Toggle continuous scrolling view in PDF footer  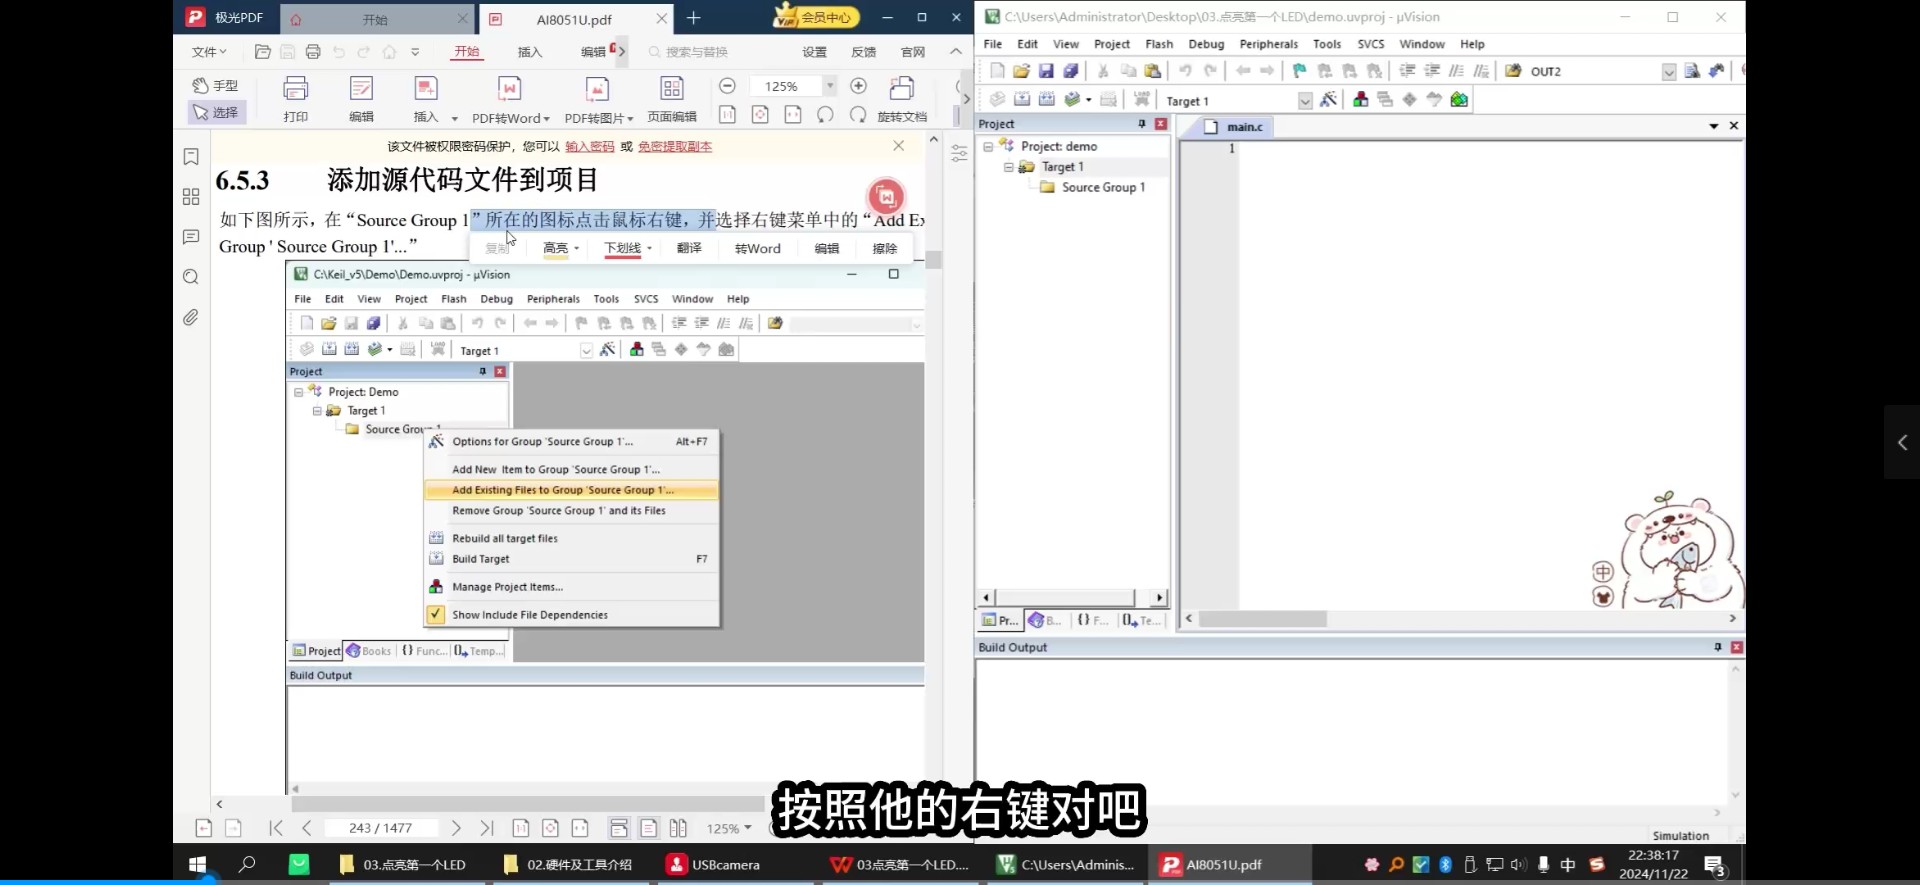pyautogui.click(x=619, y=828)
